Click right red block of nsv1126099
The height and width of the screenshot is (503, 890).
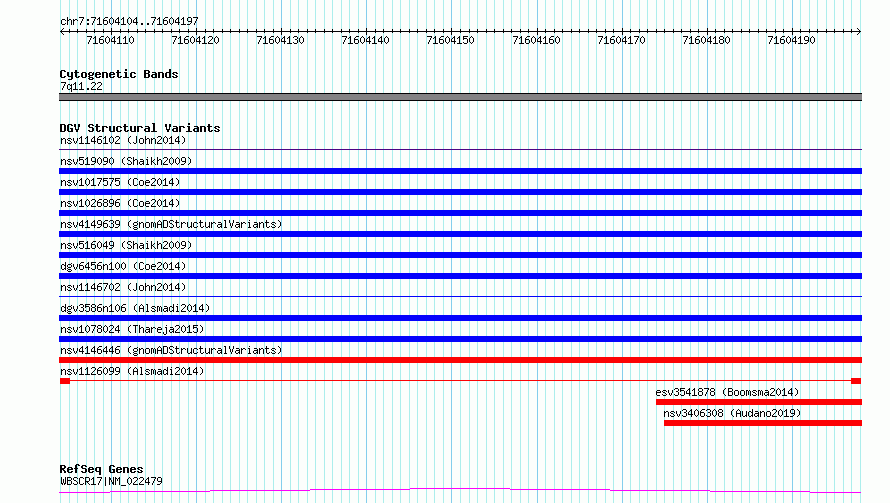pos(856,381)
